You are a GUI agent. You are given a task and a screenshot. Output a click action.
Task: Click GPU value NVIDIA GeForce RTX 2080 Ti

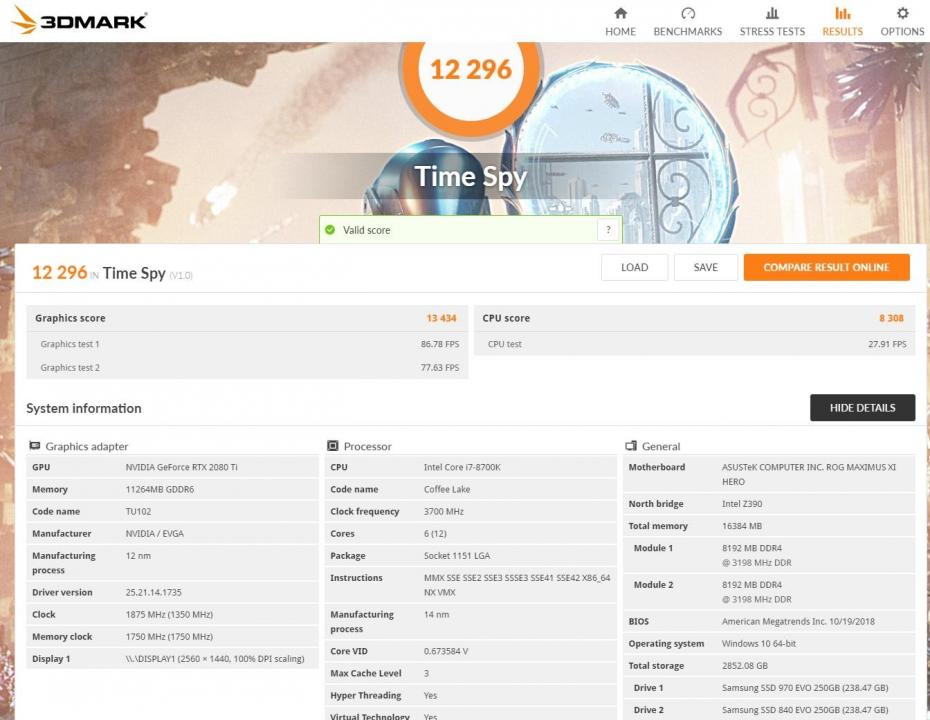[x=181, y=467]
